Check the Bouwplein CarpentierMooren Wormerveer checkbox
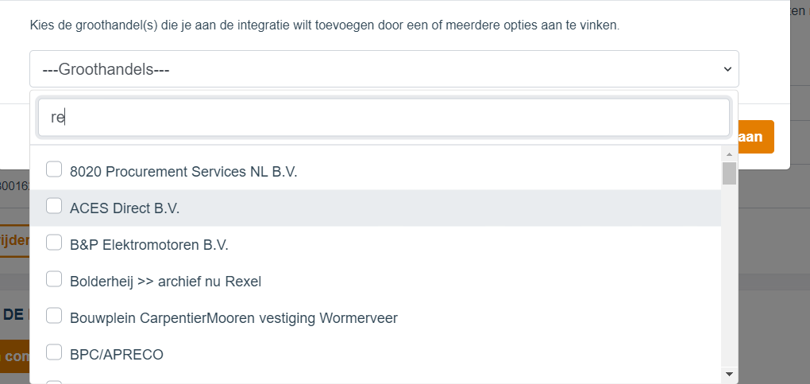 pos(54,316)
